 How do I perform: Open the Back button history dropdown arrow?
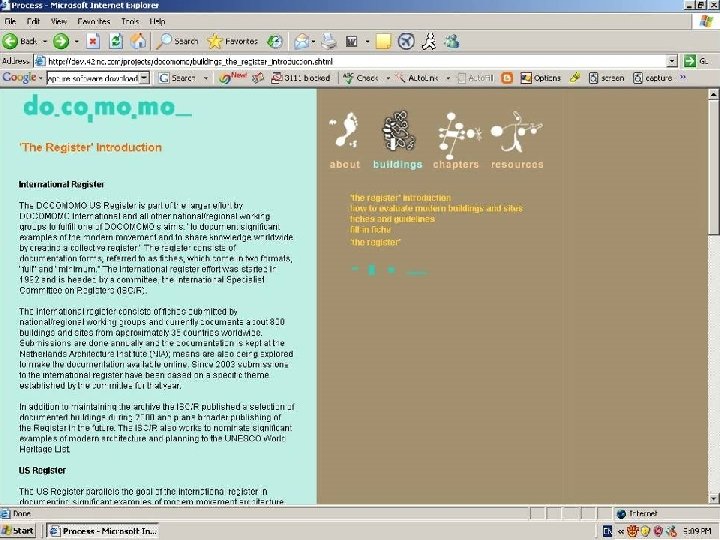click(45, 42)
